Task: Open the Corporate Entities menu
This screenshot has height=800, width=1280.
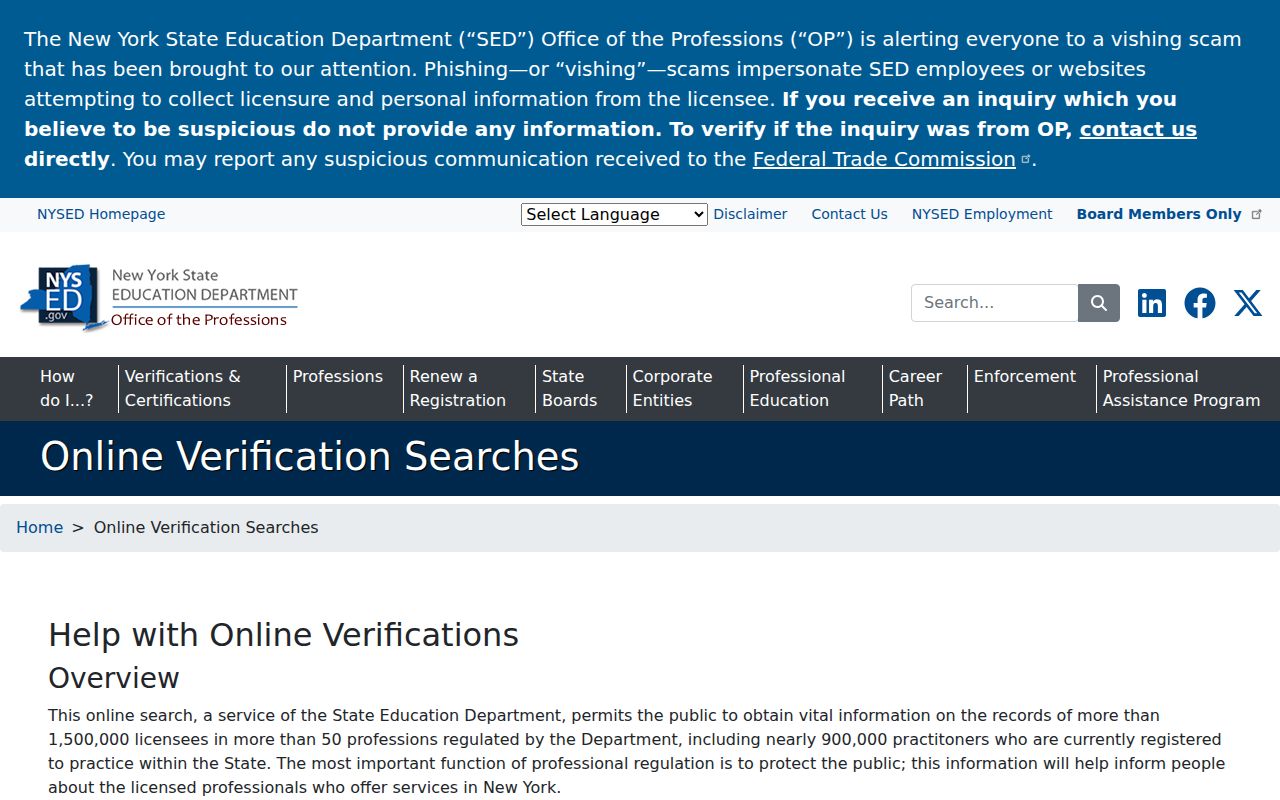Action: point(673,388)
